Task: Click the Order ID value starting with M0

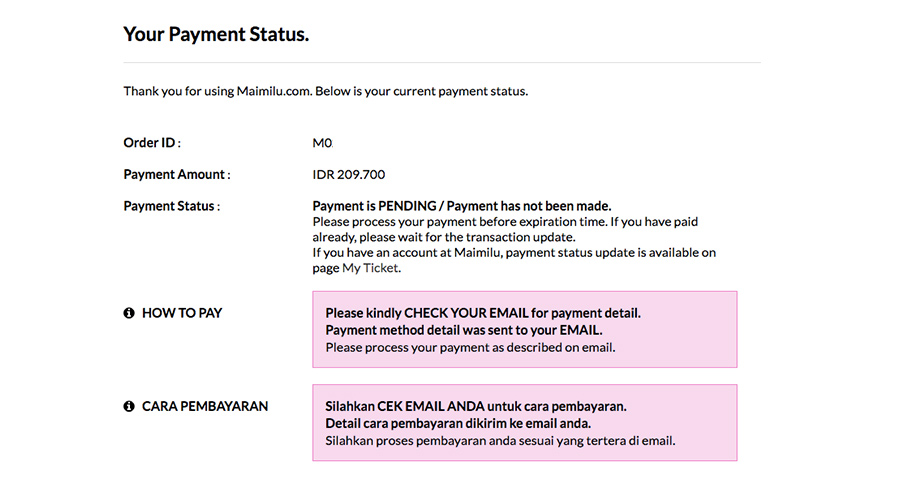Action: click(323, 143)
